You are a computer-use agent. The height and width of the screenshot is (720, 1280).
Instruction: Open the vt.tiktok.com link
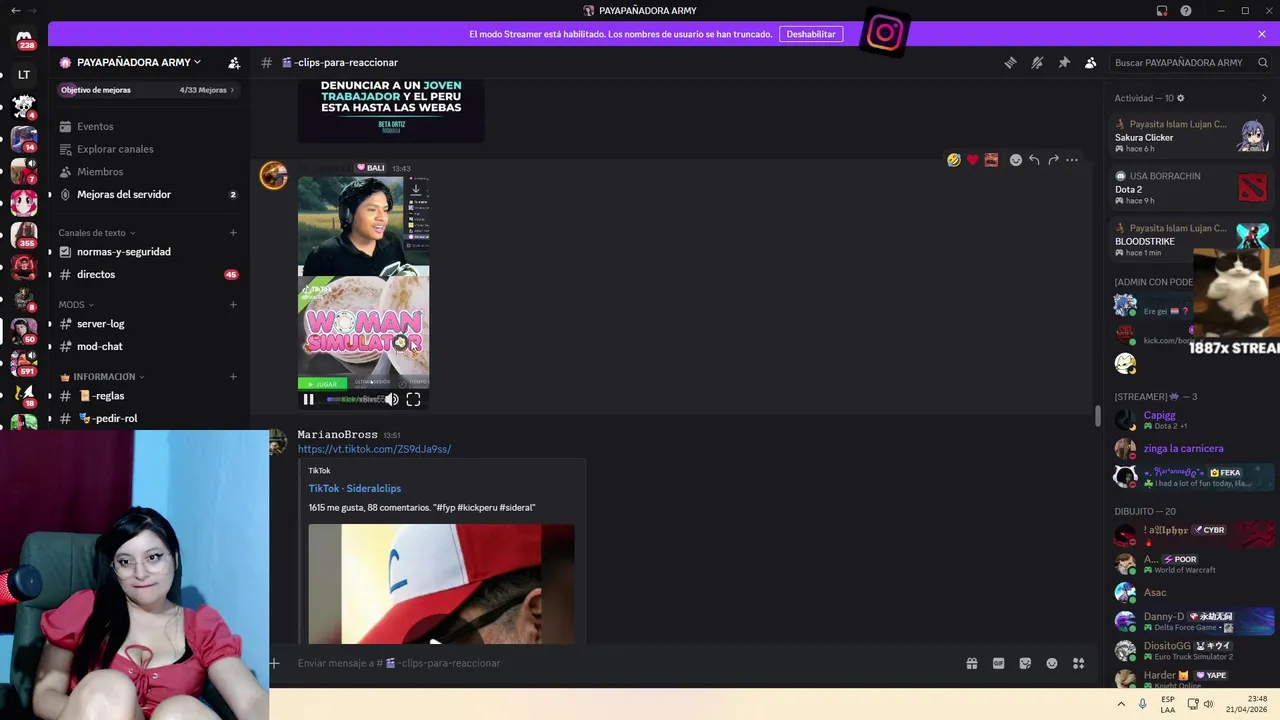click(374, 449)
